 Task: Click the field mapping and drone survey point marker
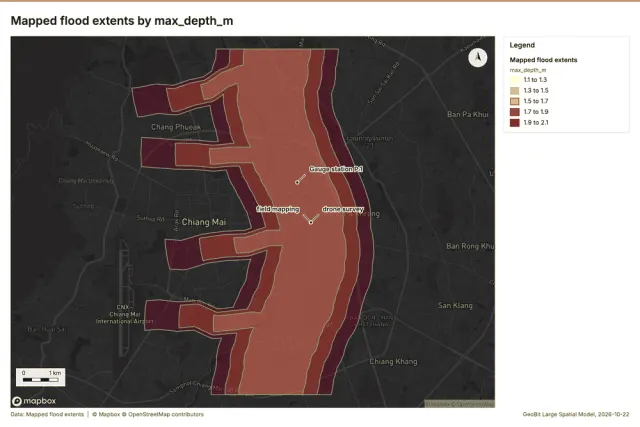[x=311, y=222]
